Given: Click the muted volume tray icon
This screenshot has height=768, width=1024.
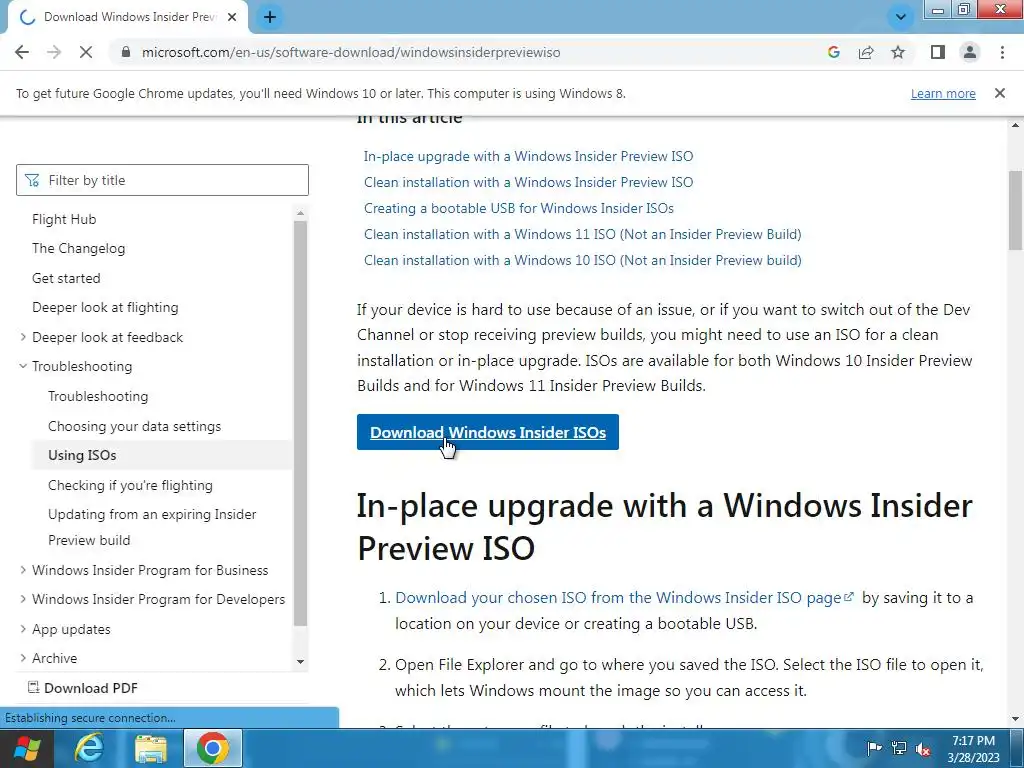Looking at the screenshot, I should tap(923, 749).
